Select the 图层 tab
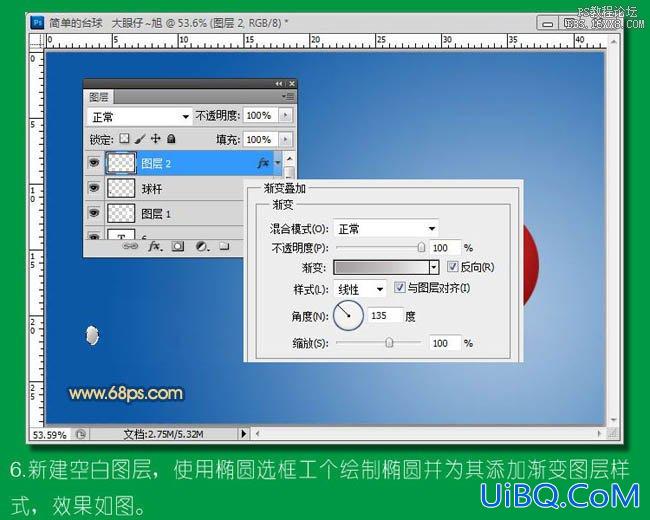This screenshot has width=650, height=520. click(99, 97)
